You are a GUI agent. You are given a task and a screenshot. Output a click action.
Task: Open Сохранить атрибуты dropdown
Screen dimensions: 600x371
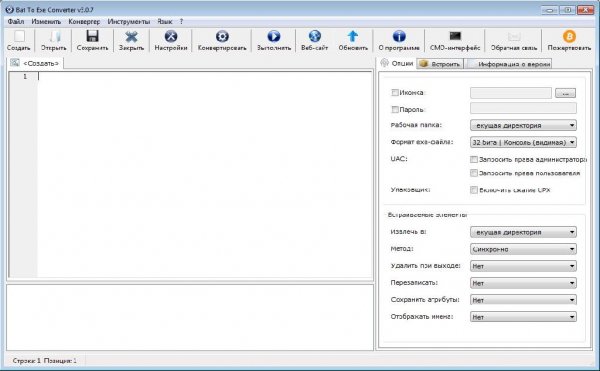pos(523,300)
